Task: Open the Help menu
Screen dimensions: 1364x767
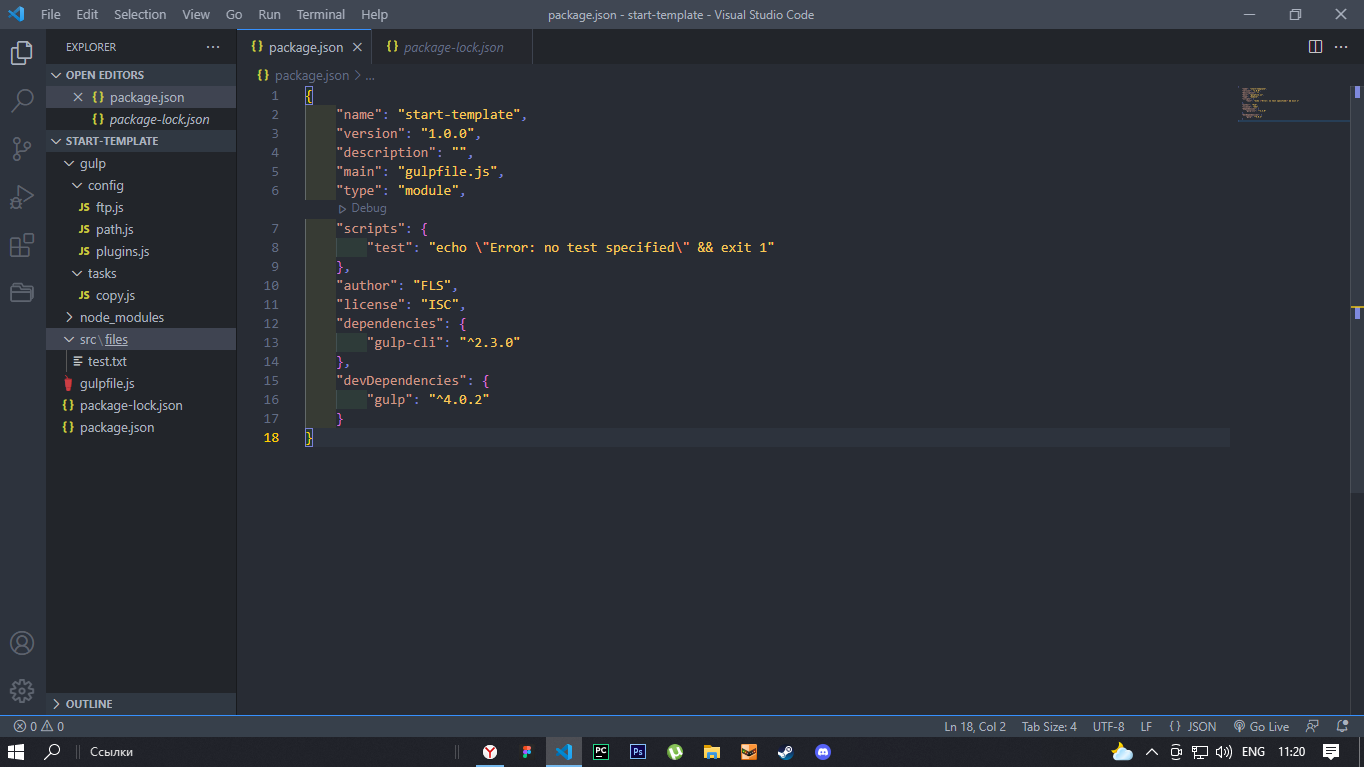Action: click(x=374, y=14)
